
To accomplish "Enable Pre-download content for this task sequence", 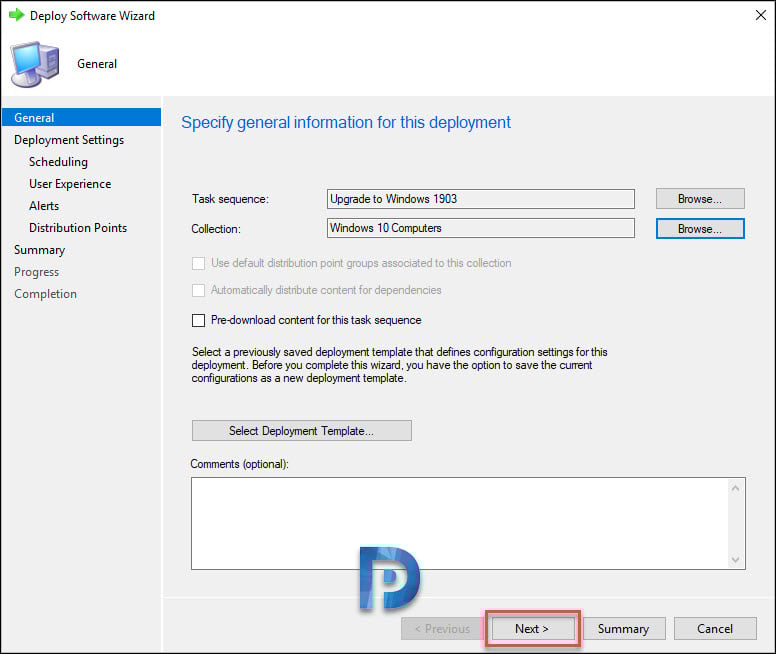I will 198,320.
